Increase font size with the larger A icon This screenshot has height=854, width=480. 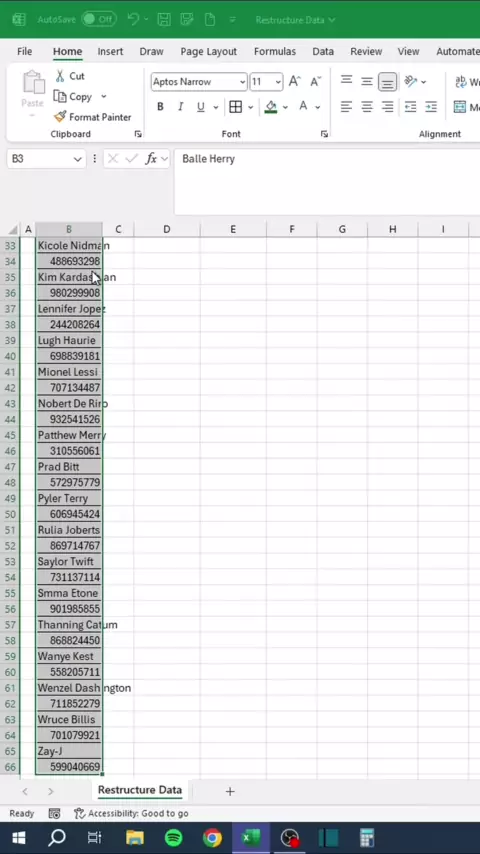coord(294,82)
